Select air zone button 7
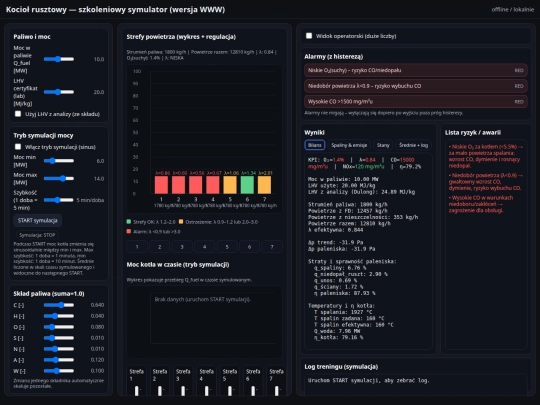The width and height of the screenshot is (540, 405). coord(272,247)
